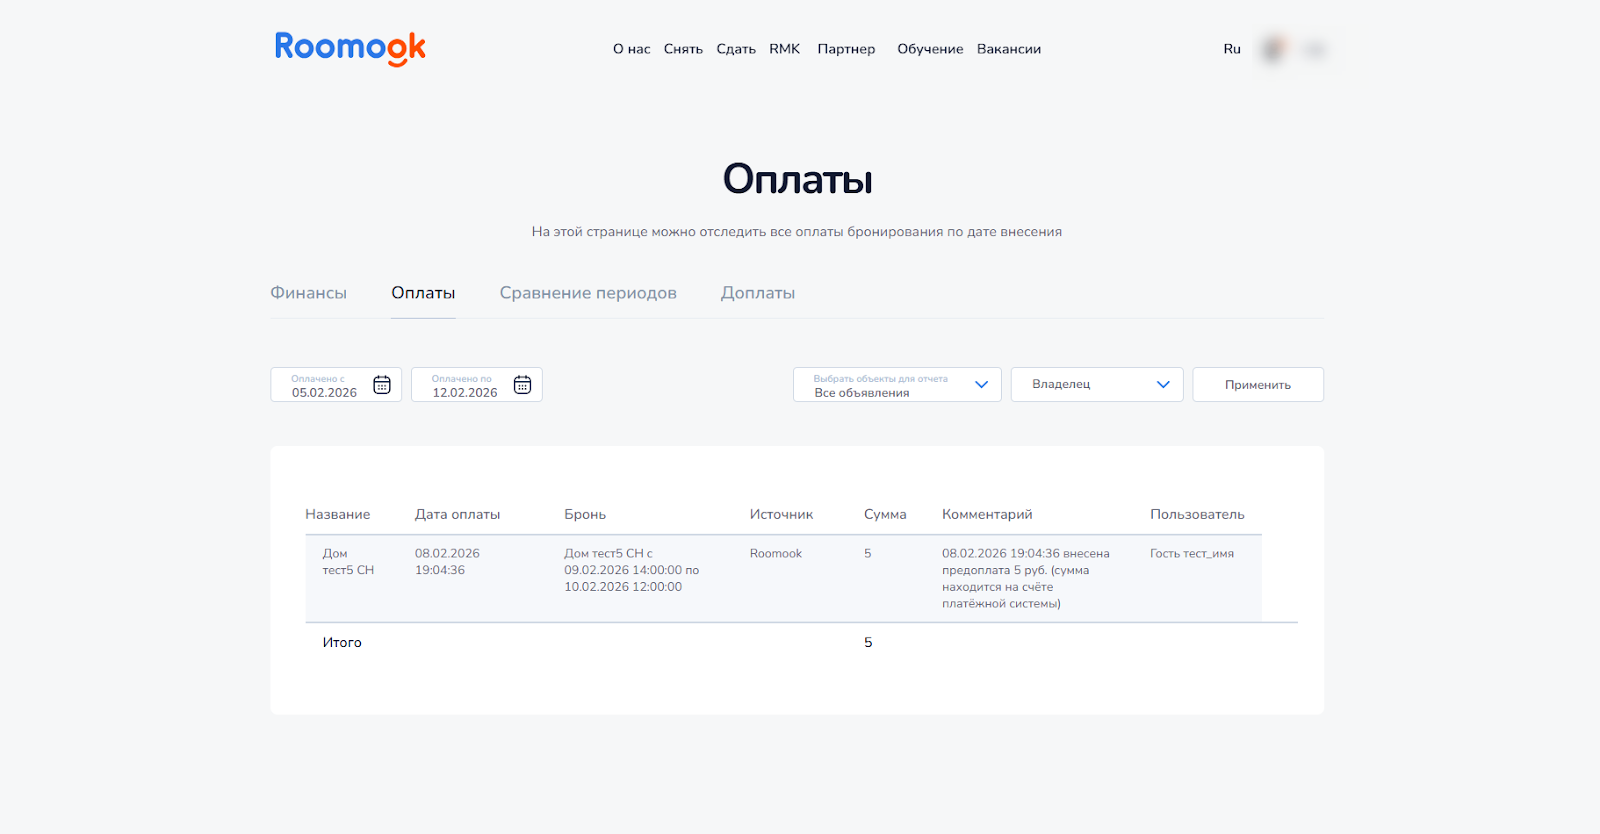Open the 'Доплаты' tab

(x=758, y=293)
